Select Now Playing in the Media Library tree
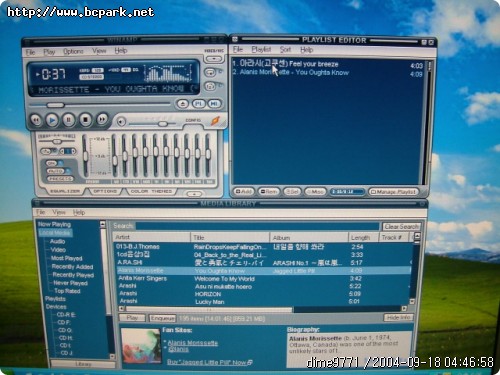500x375 pixels. coord(54,224)
